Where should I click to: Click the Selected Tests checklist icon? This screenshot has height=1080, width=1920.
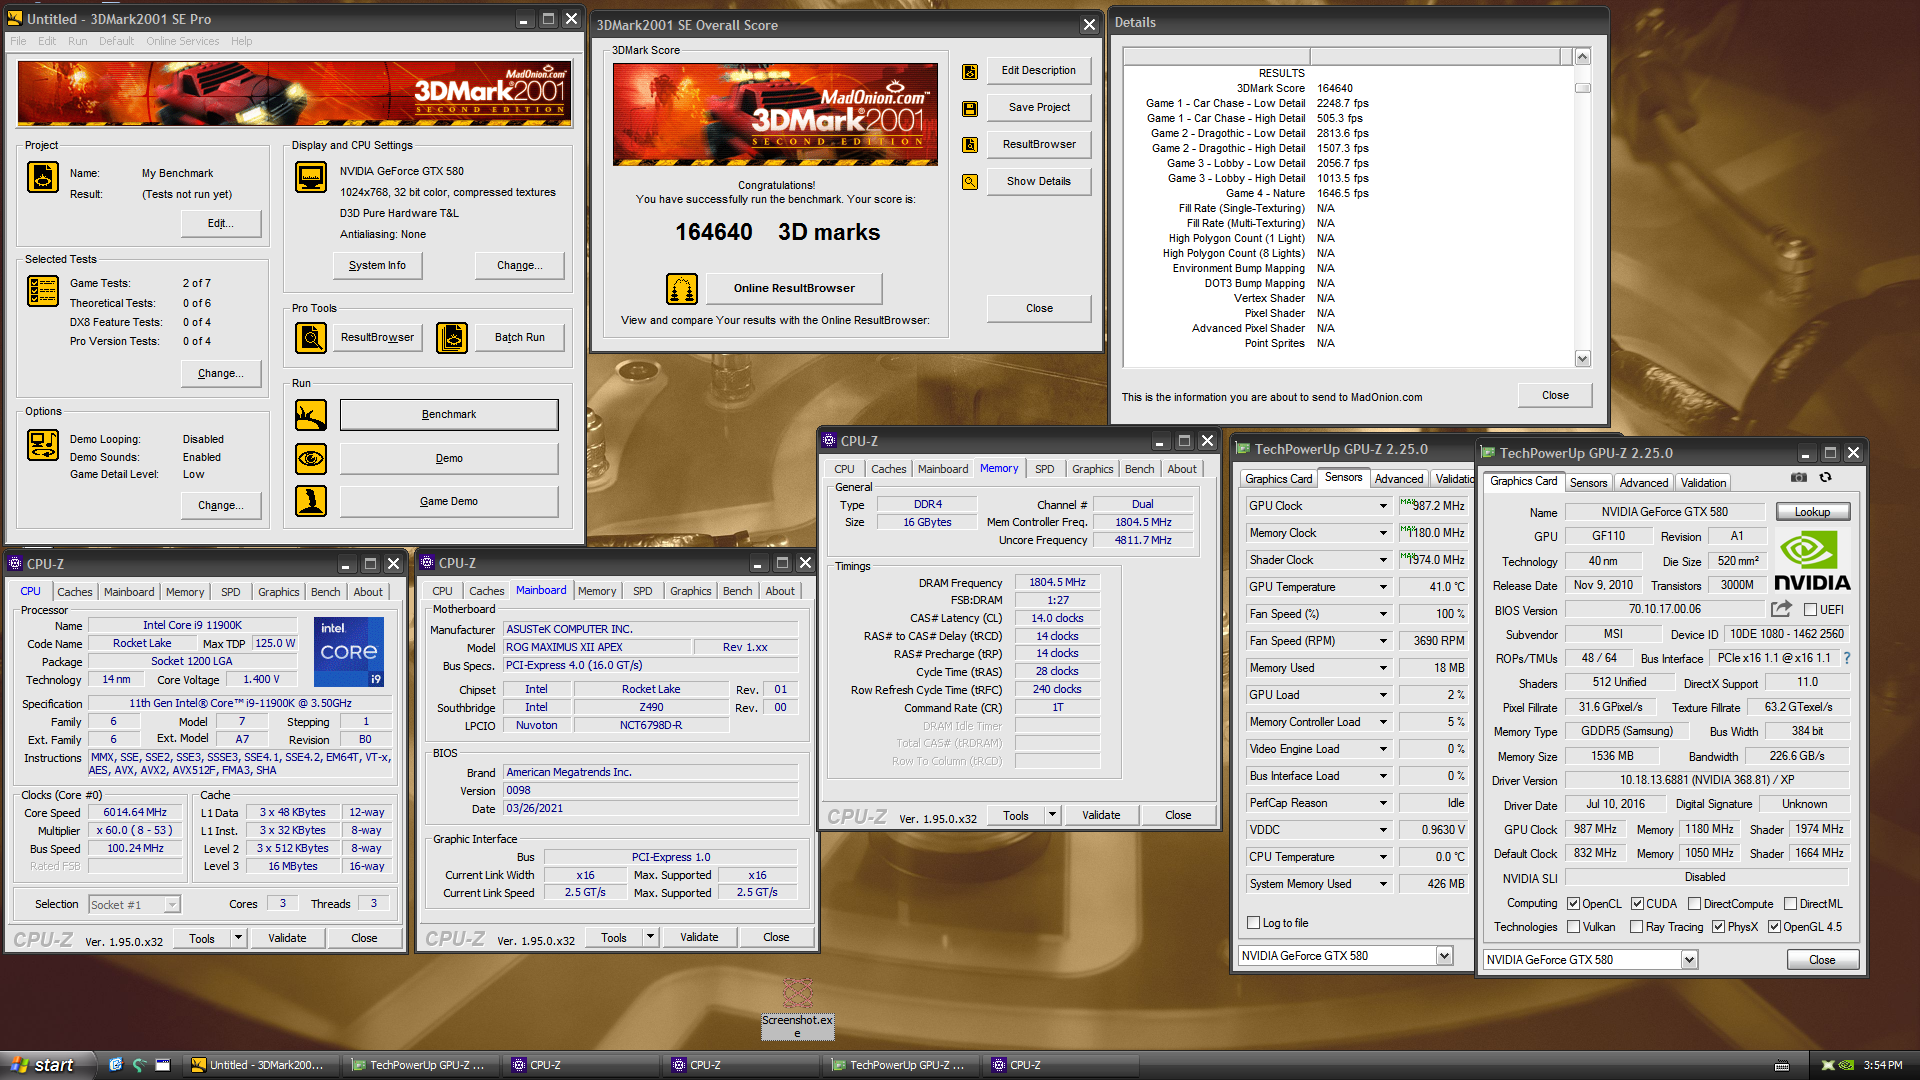point(43,291)
